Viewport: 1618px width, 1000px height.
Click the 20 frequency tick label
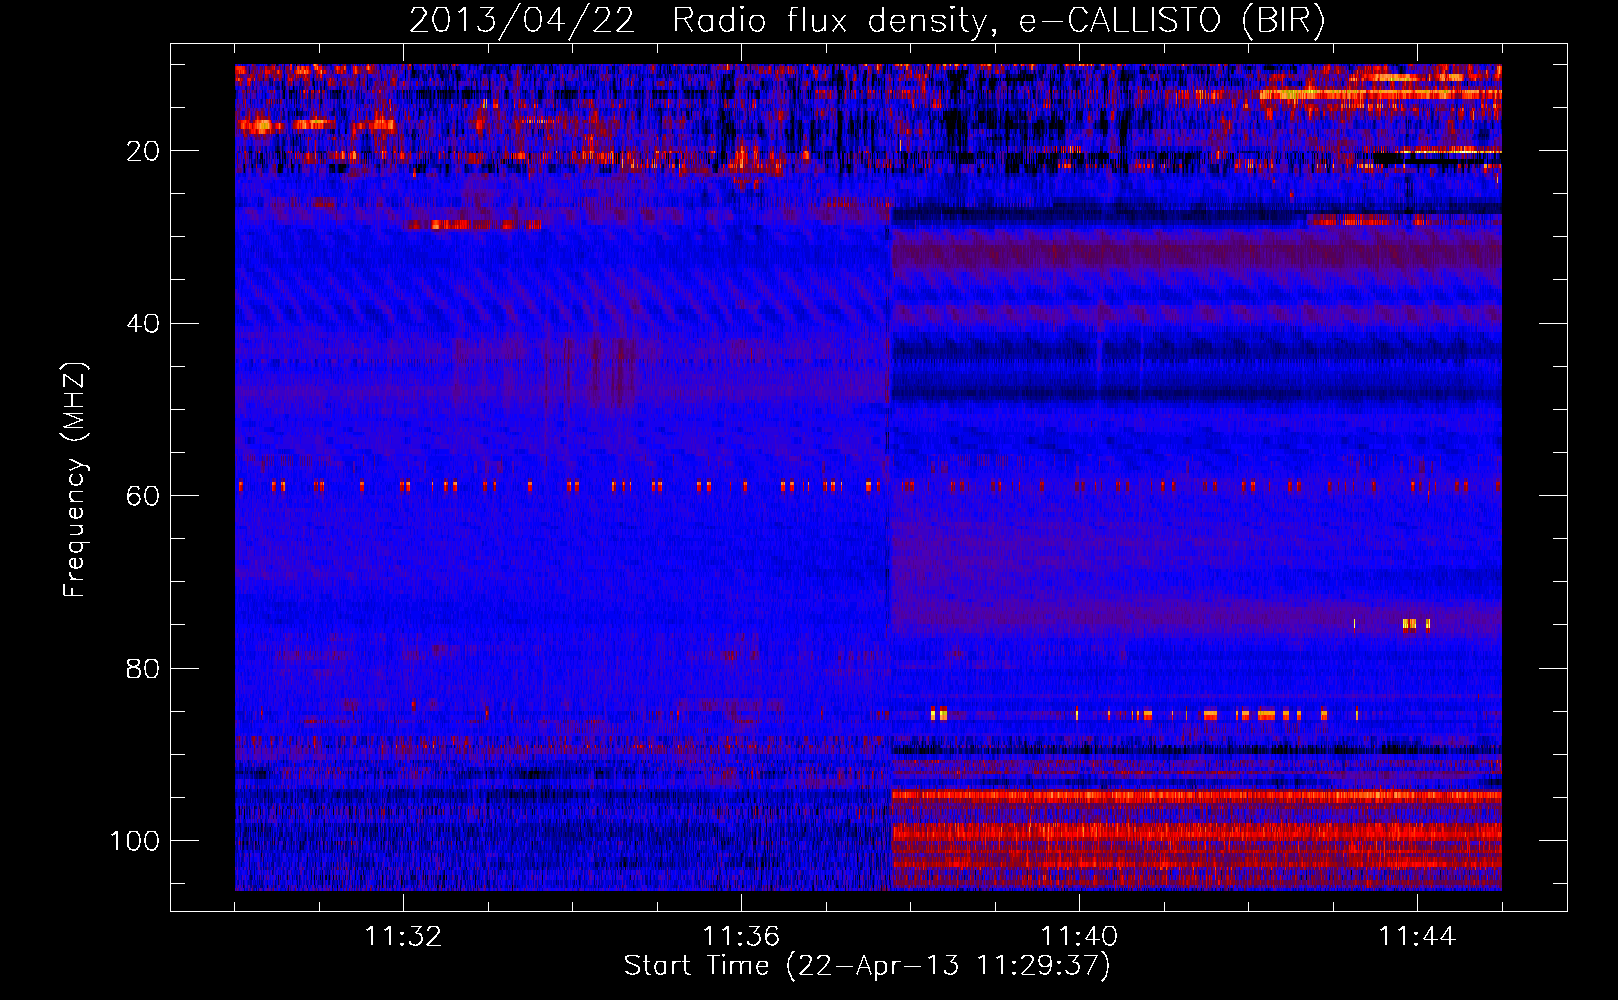tap(143, 151)
